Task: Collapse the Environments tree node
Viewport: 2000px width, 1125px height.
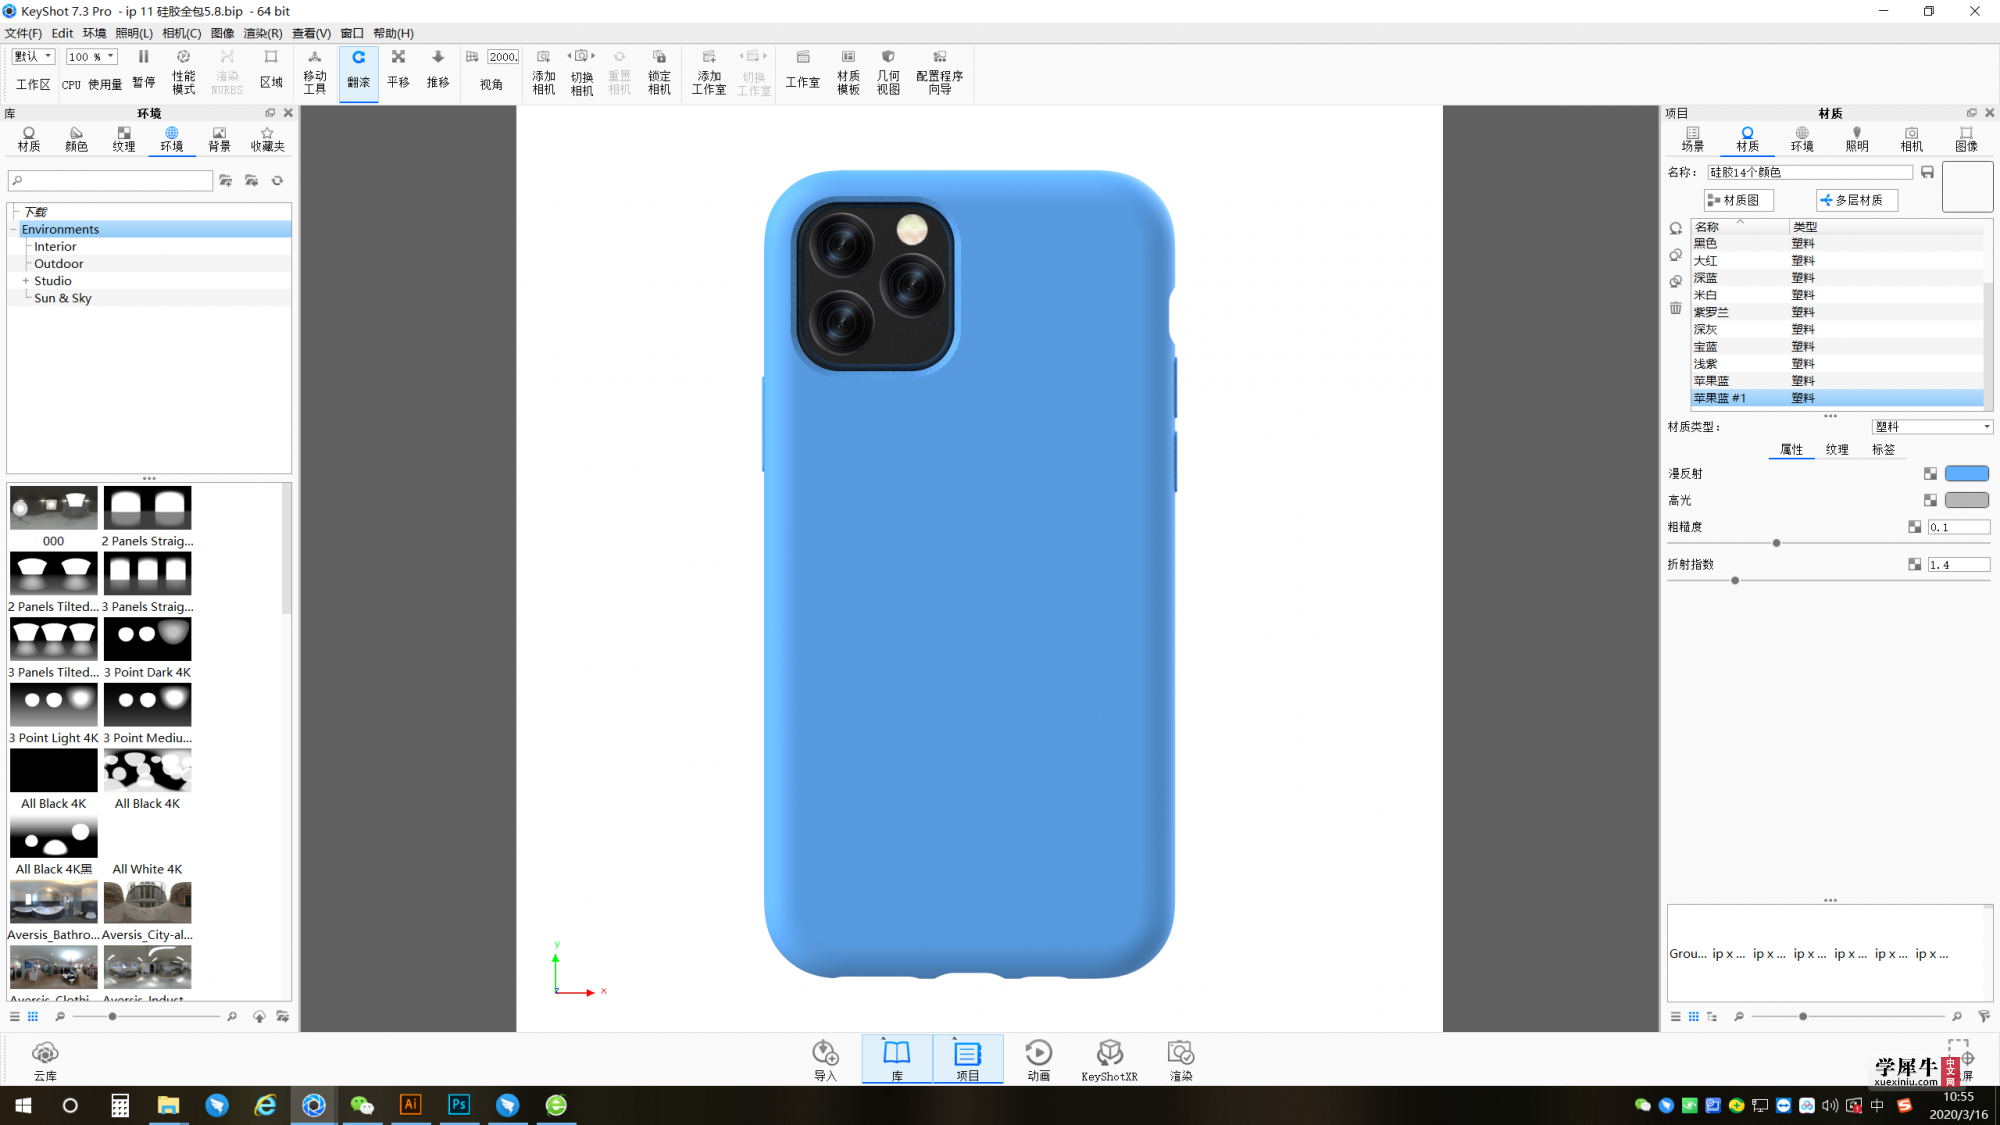Action: pyautogui.click(x=14, y=229)
